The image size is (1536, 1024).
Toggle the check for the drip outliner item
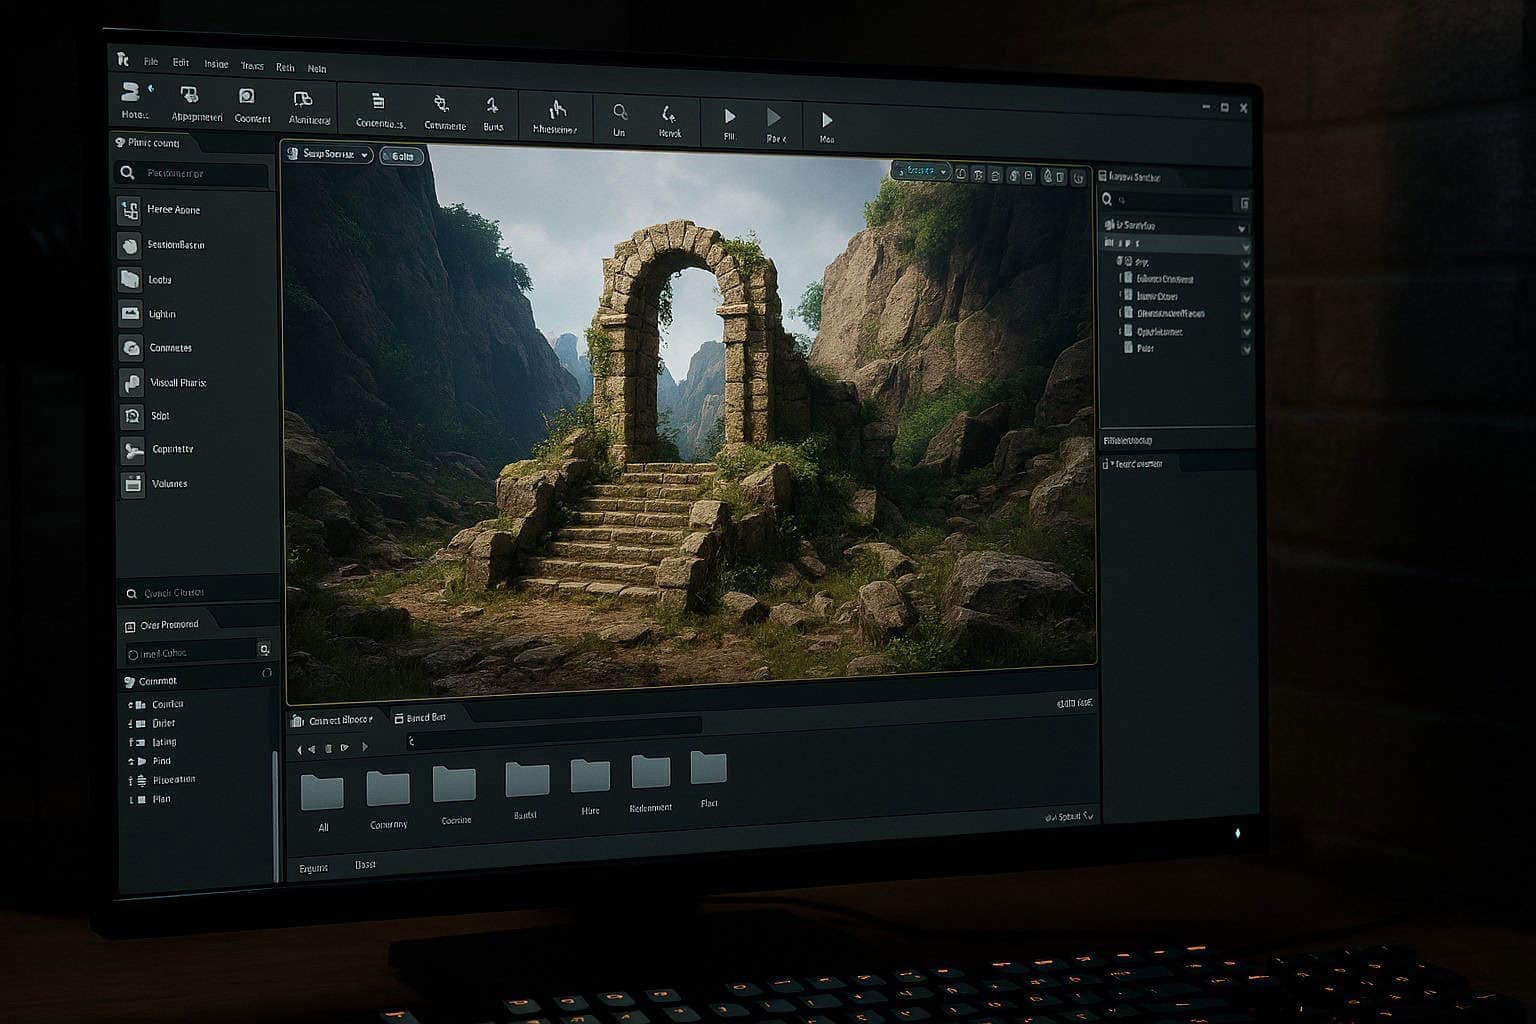1246,263
